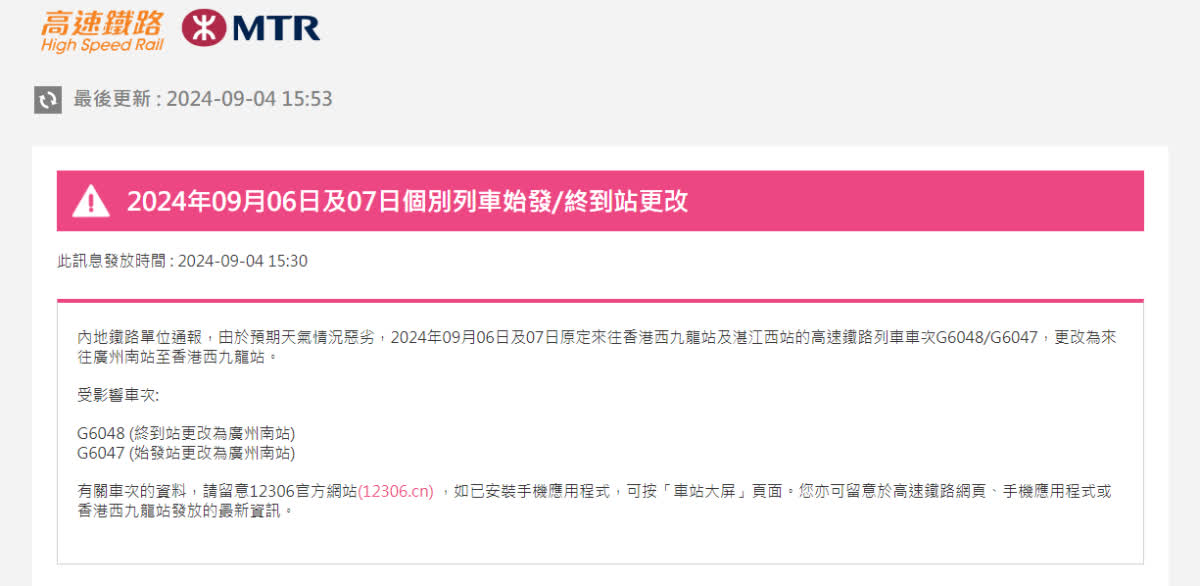Click the 香港西九龍站發放的最新資訊 closing sentence
The width and height of the screenshot is (1200, 586).
click(186, 510)
